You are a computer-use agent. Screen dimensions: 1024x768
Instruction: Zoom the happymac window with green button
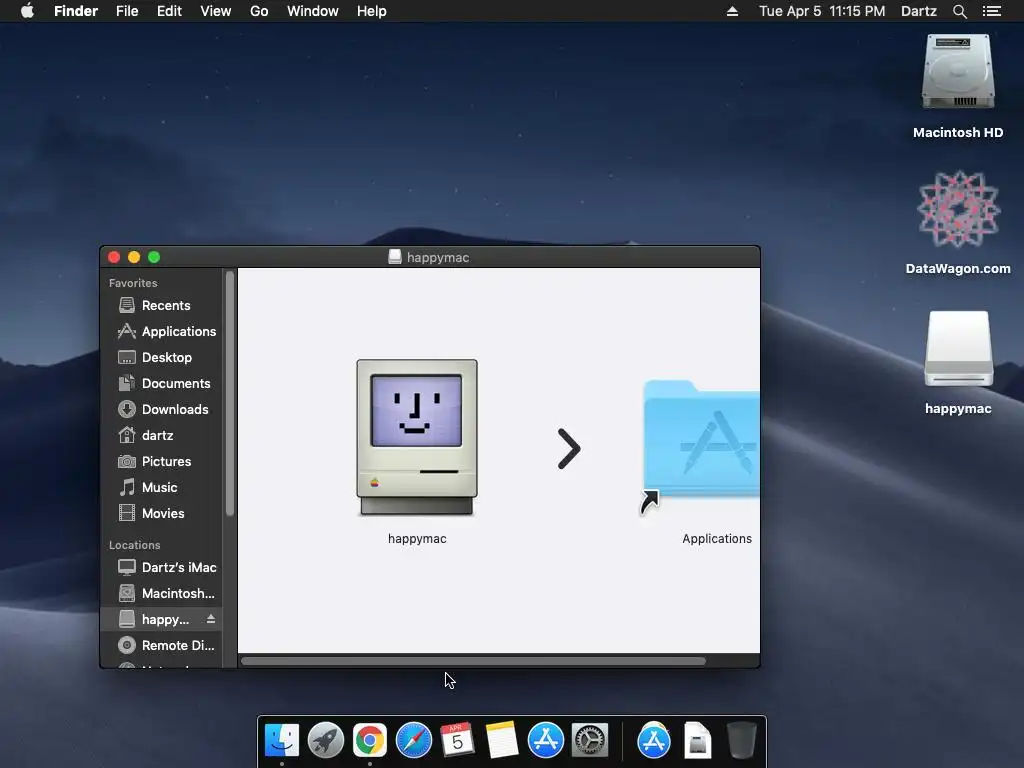pyautogui.click(x=154, y=257)
